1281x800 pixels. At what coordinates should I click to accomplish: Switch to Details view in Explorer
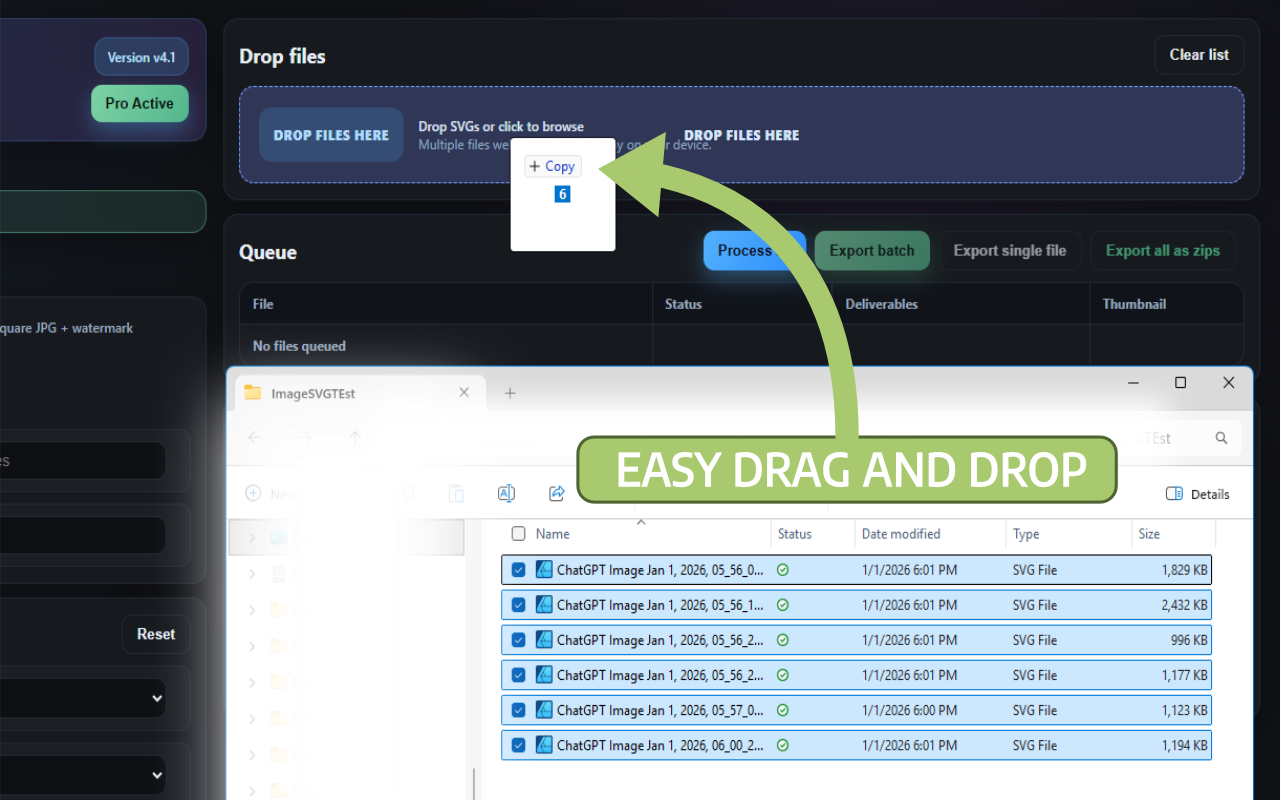1197,493
